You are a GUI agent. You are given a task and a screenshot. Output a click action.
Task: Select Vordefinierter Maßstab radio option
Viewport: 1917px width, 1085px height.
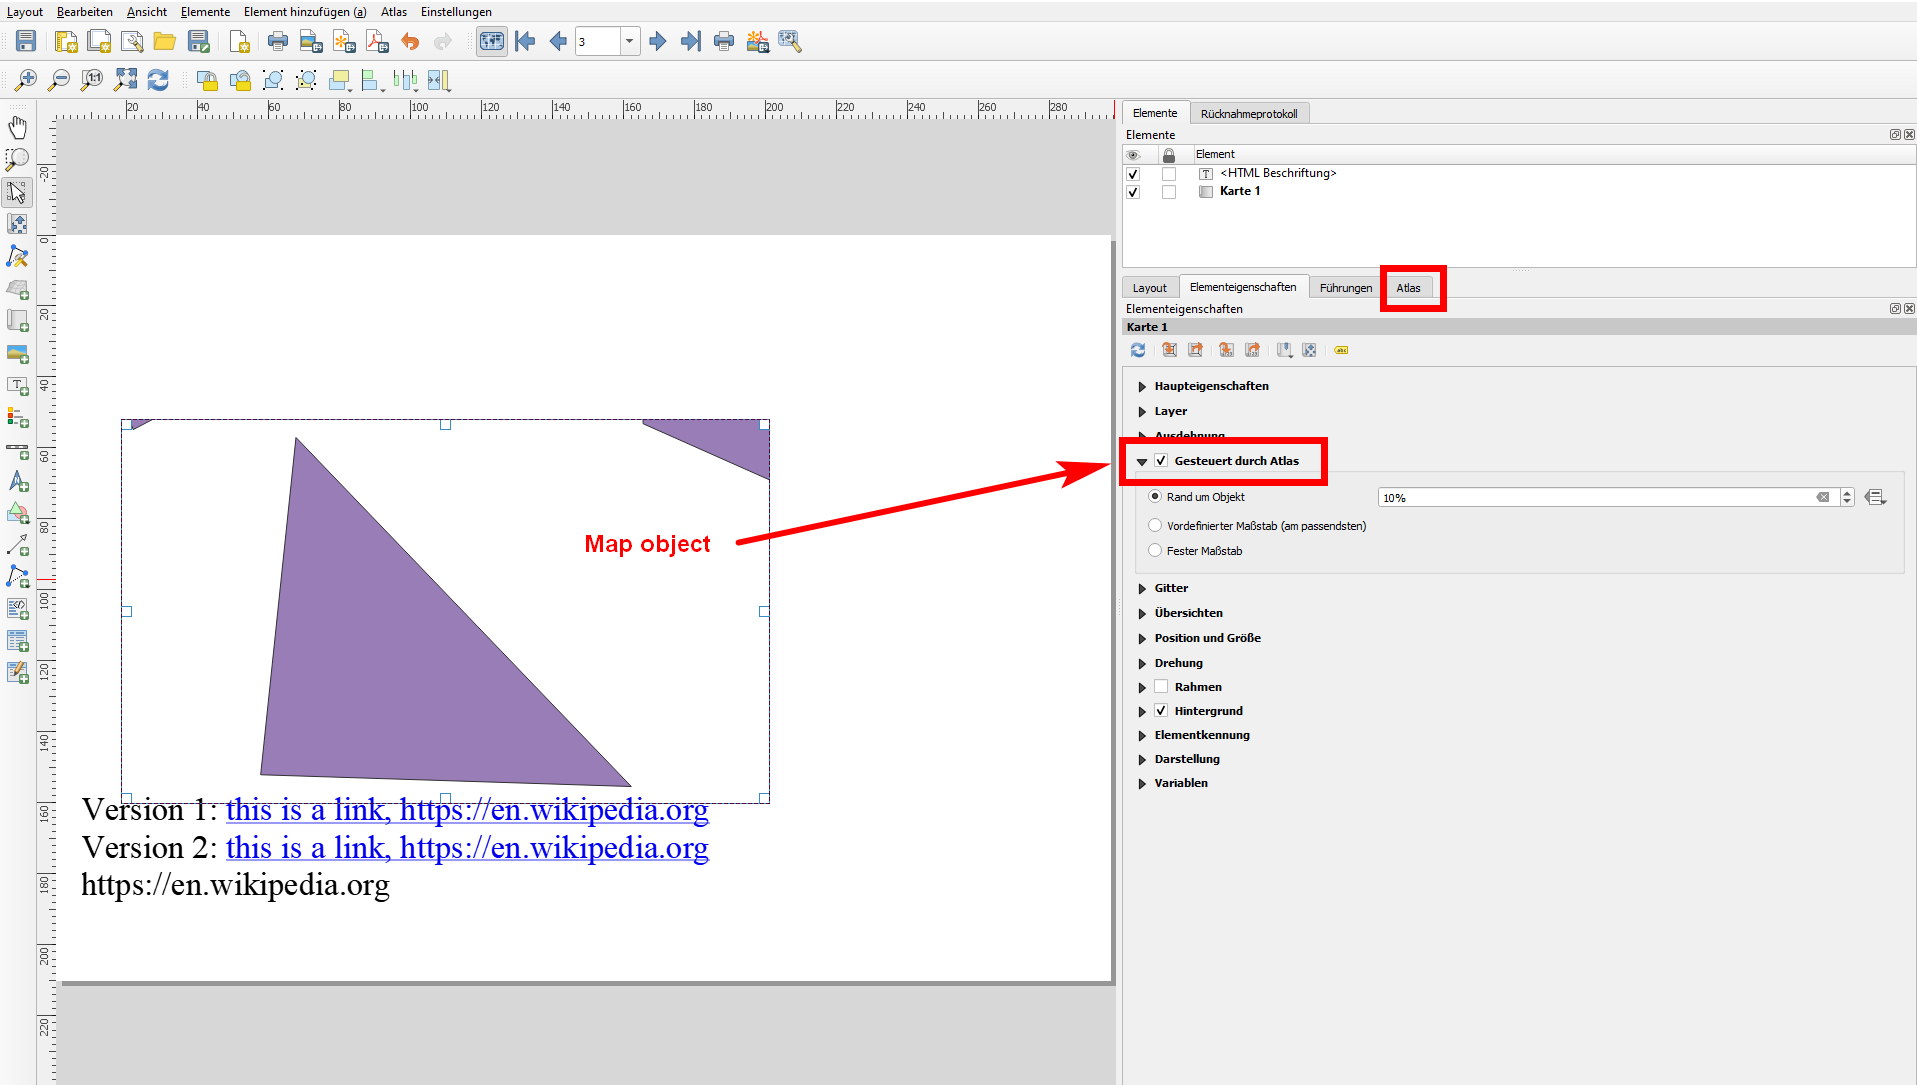[x=1155, y=525]
